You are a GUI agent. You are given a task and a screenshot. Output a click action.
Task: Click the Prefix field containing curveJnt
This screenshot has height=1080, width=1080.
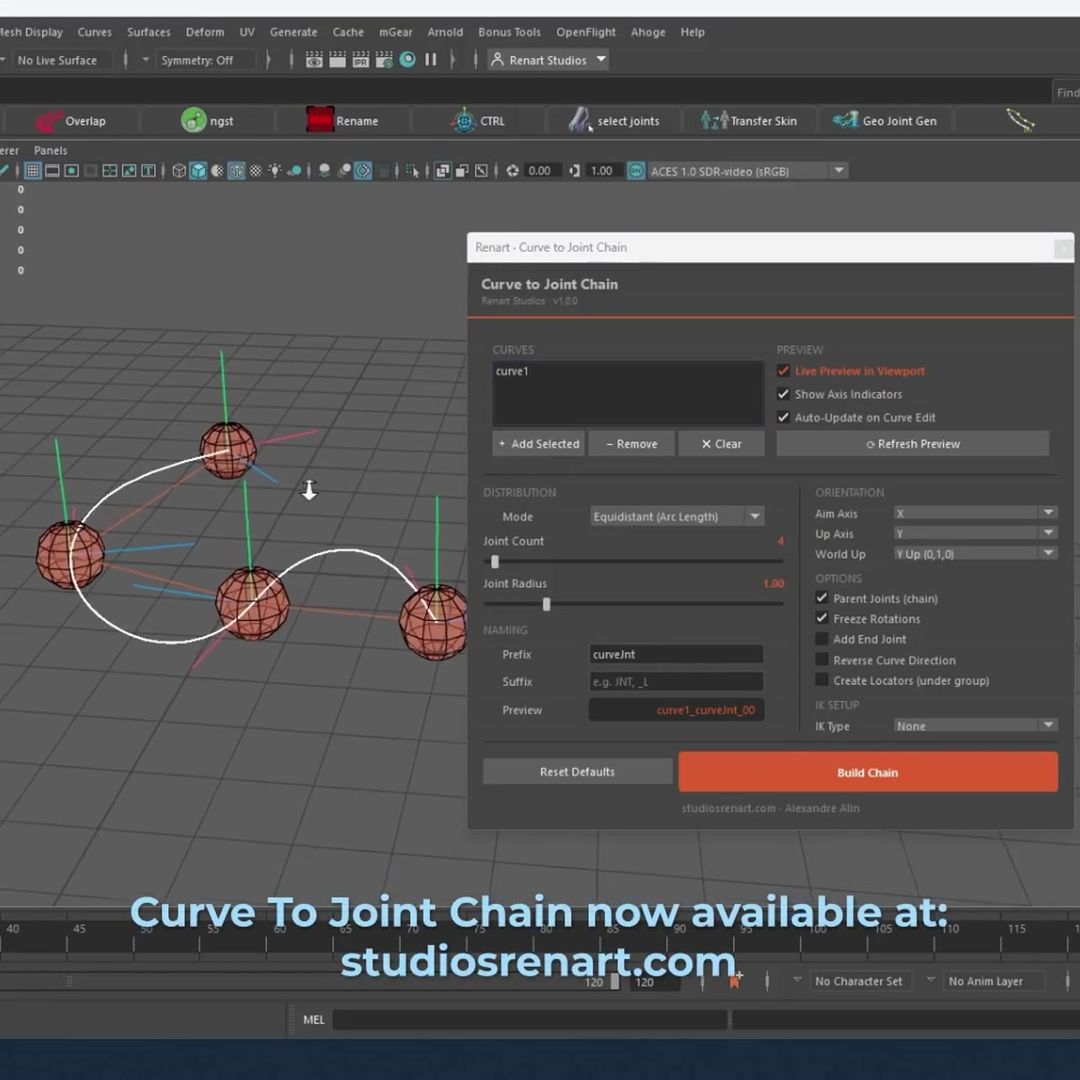(676, 654)
